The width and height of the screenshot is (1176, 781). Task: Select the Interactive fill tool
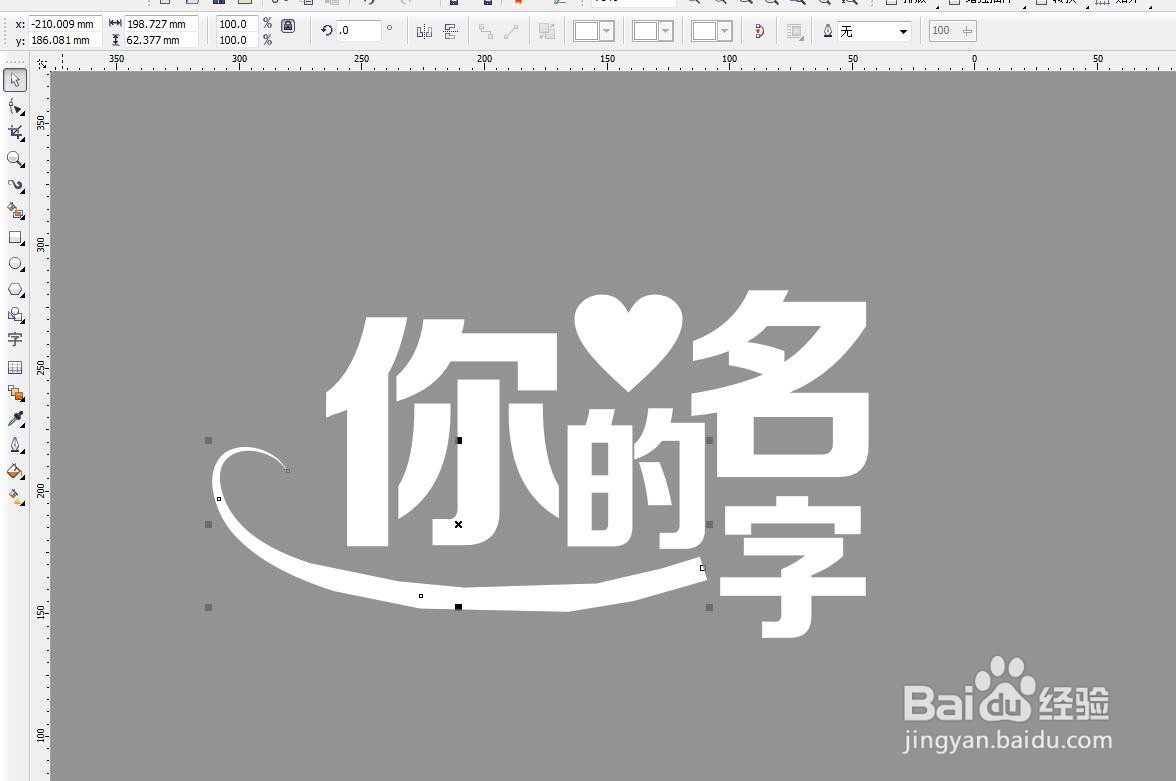pyautogui.click(x=15, y=497)
